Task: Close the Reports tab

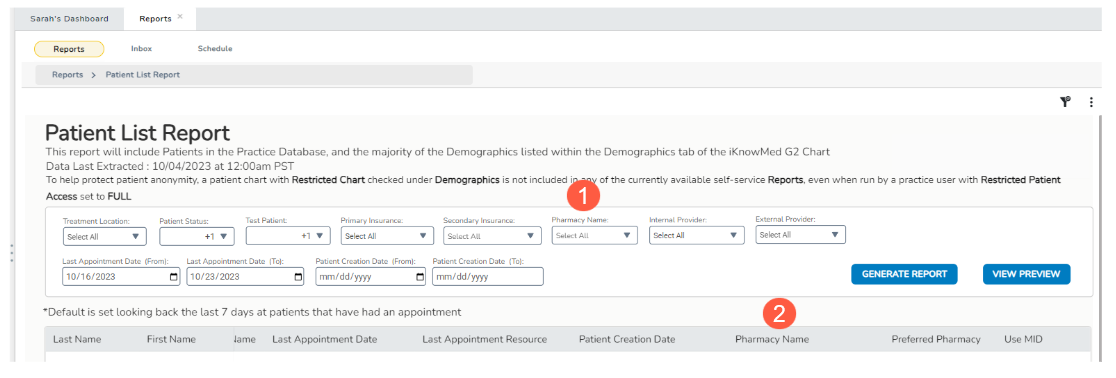Action: pos(180,17)
